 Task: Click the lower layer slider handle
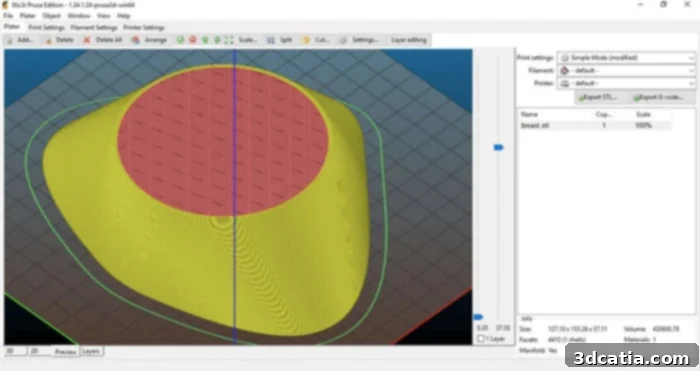click(478, 317)
